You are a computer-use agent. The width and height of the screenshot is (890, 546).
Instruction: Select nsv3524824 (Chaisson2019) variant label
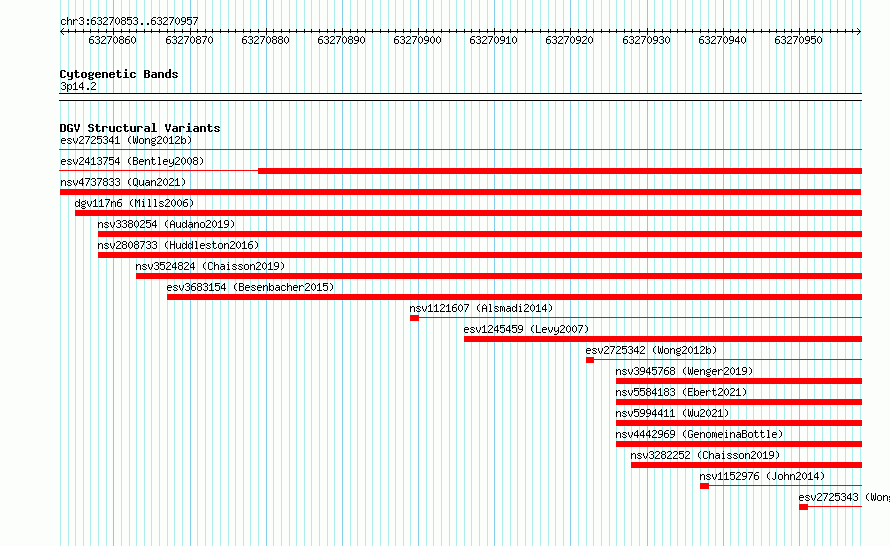click(x=210, y=266)
